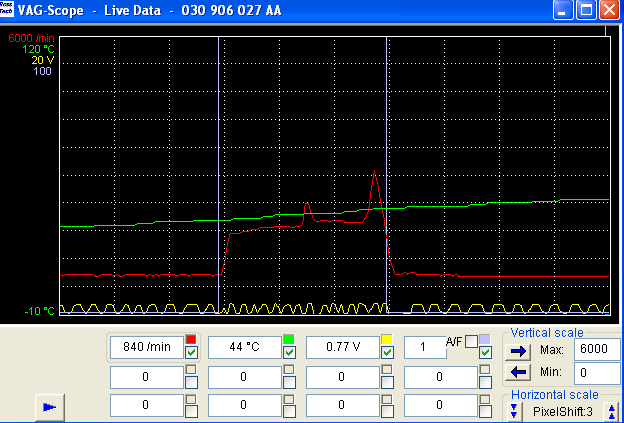Click the double down arrows in Horizontal scale

[513, 410]
